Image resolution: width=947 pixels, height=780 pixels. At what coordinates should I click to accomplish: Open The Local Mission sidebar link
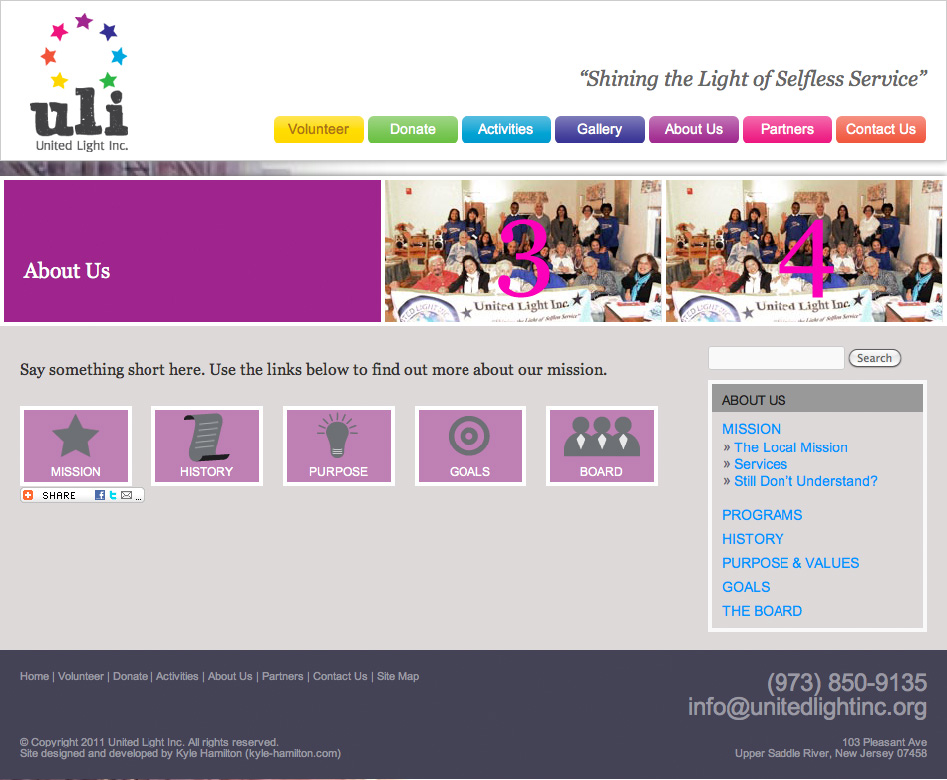[791, 448]
